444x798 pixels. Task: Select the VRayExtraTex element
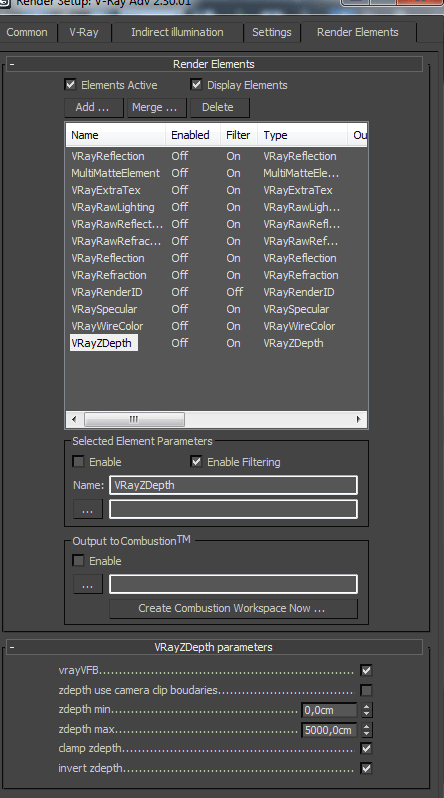click(x=106, y=190)
